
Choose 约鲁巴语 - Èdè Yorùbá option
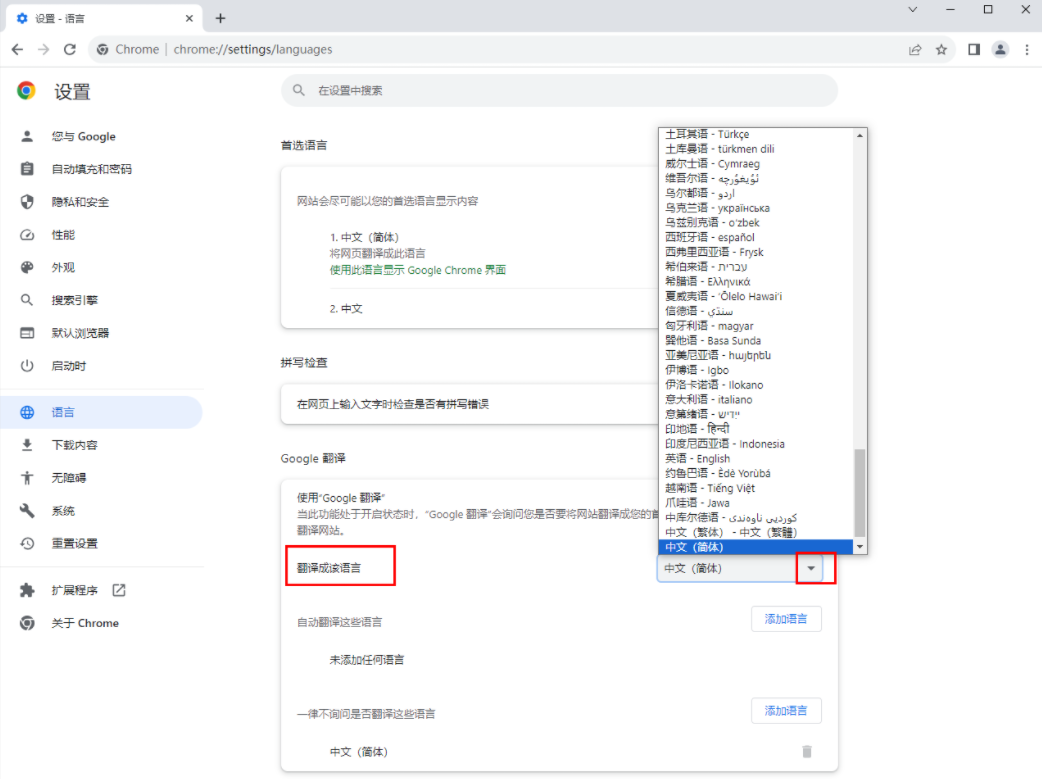[756, 473]
